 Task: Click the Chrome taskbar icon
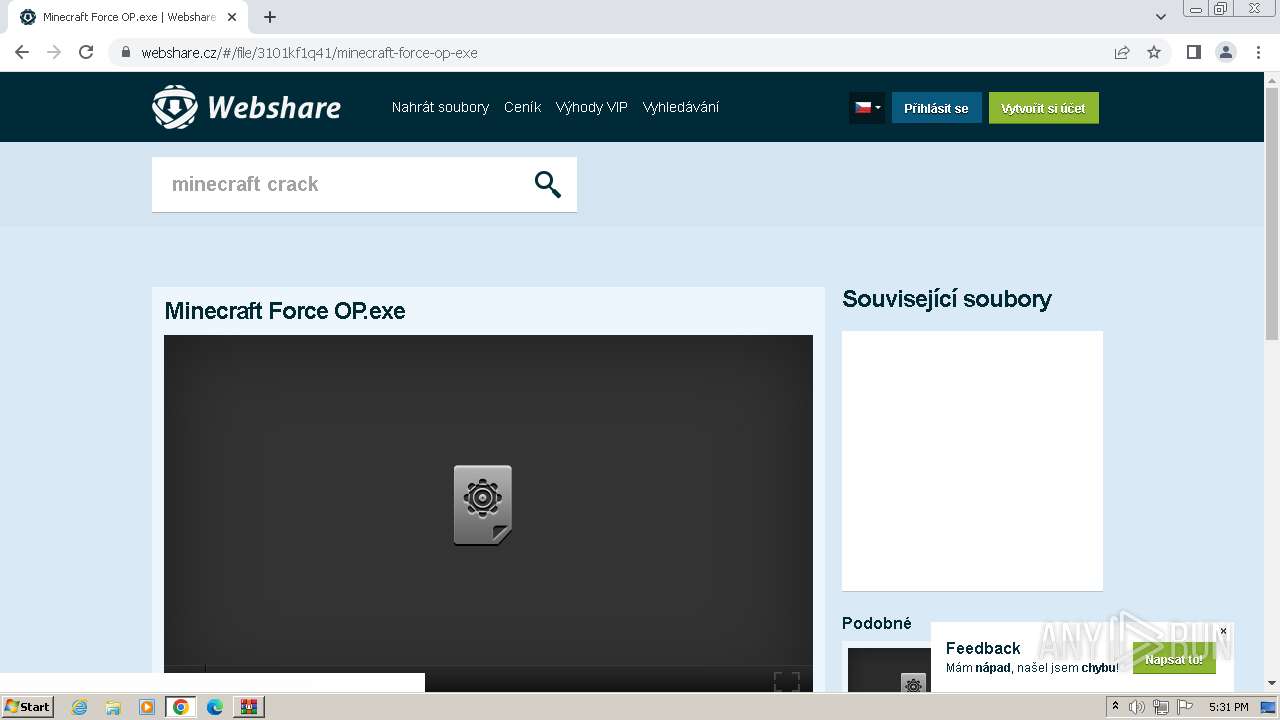(181, 707)
